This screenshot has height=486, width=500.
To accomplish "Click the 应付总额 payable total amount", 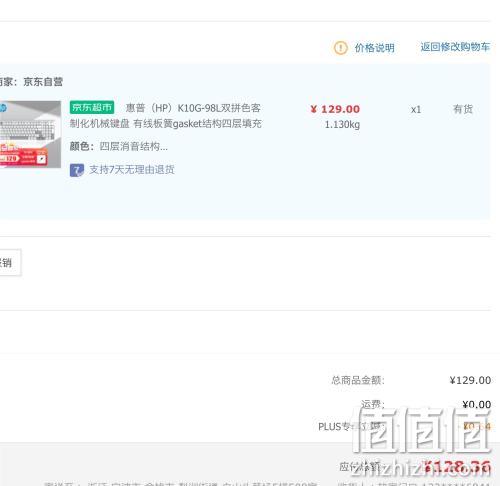I will 458,467.
